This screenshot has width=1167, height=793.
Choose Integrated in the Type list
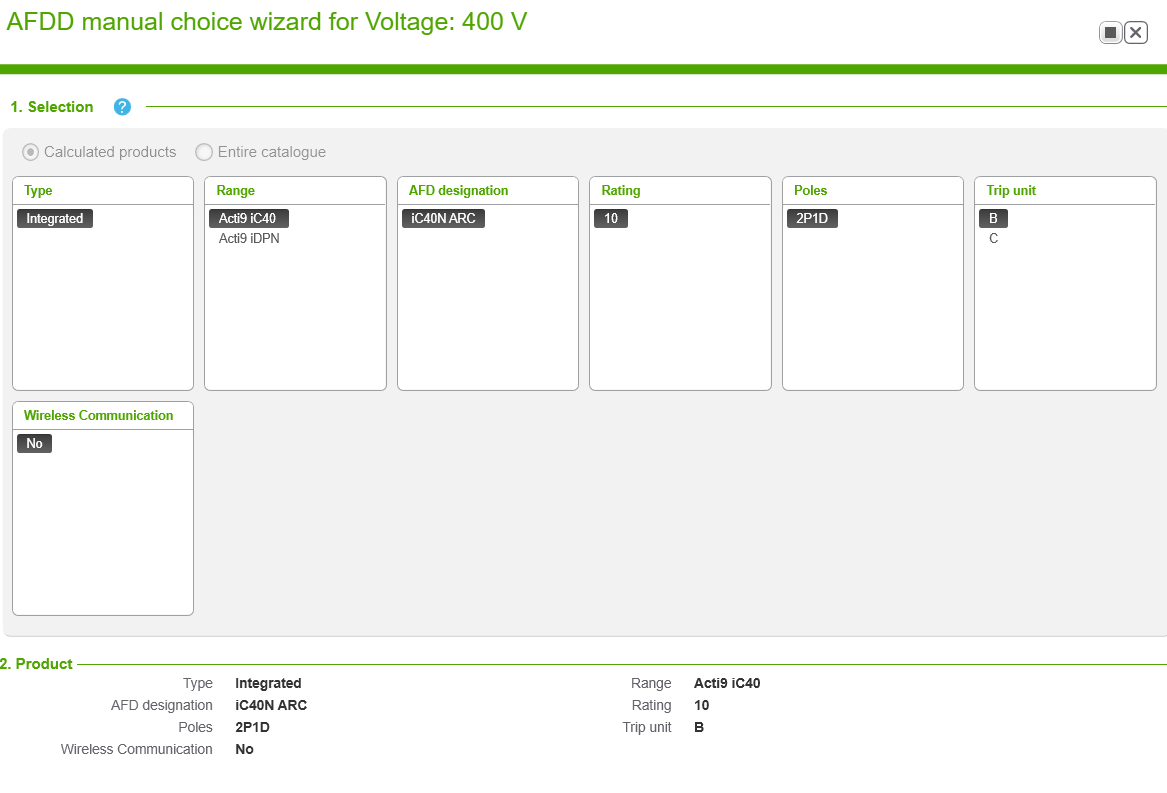click(x=55, y=218)
